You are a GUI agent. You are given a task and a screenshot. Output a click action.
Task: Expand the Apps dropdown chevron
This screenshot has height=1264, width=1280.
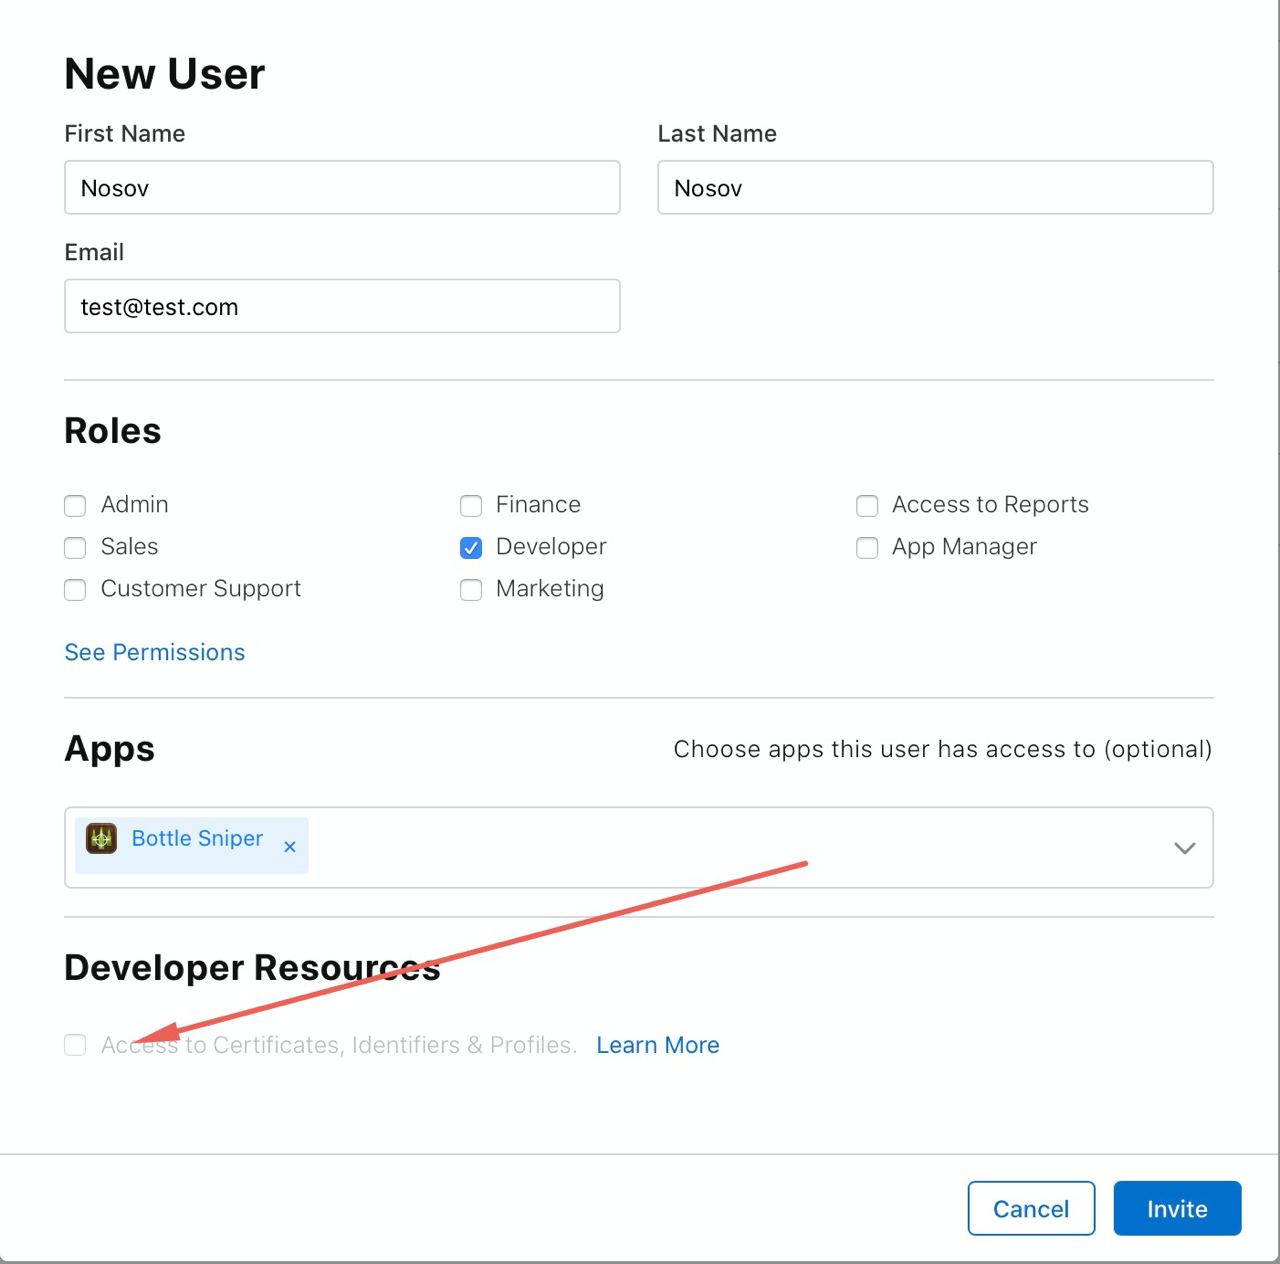pyautogui.click(x=1185, y=848)
